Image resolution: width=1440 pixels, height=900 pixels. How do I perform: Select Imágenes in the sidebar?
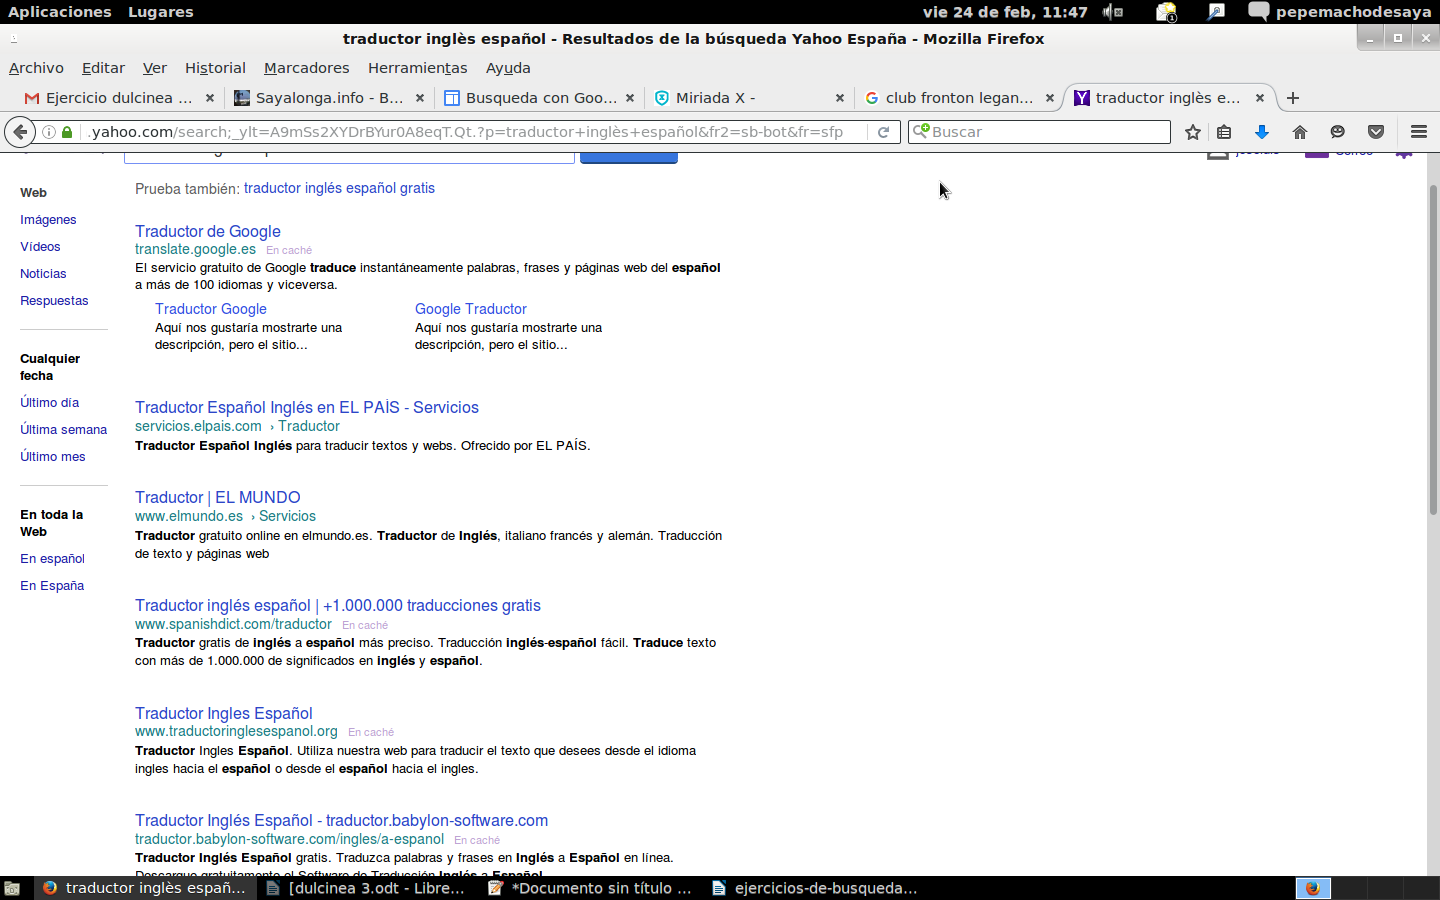(48, 220)
